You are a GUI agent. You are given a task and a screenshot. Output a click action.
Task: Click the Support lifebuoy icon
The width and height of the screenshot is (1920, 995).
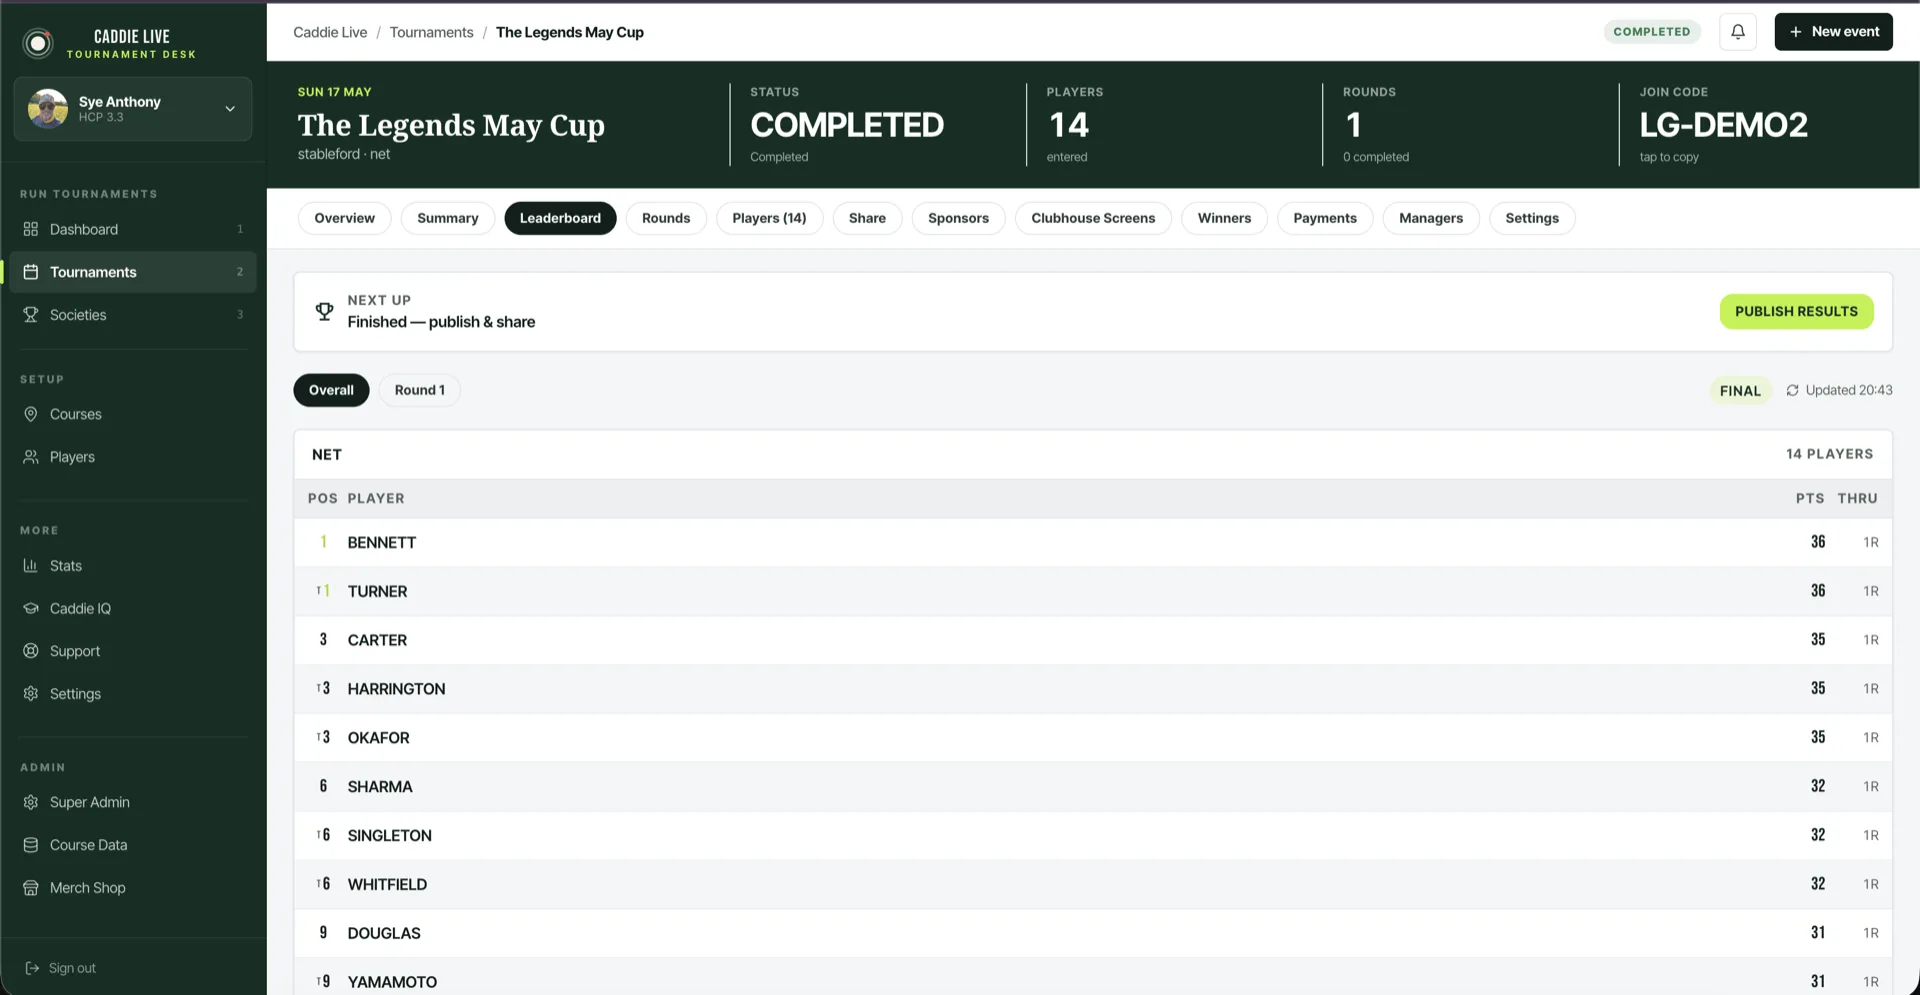[31, 651]
